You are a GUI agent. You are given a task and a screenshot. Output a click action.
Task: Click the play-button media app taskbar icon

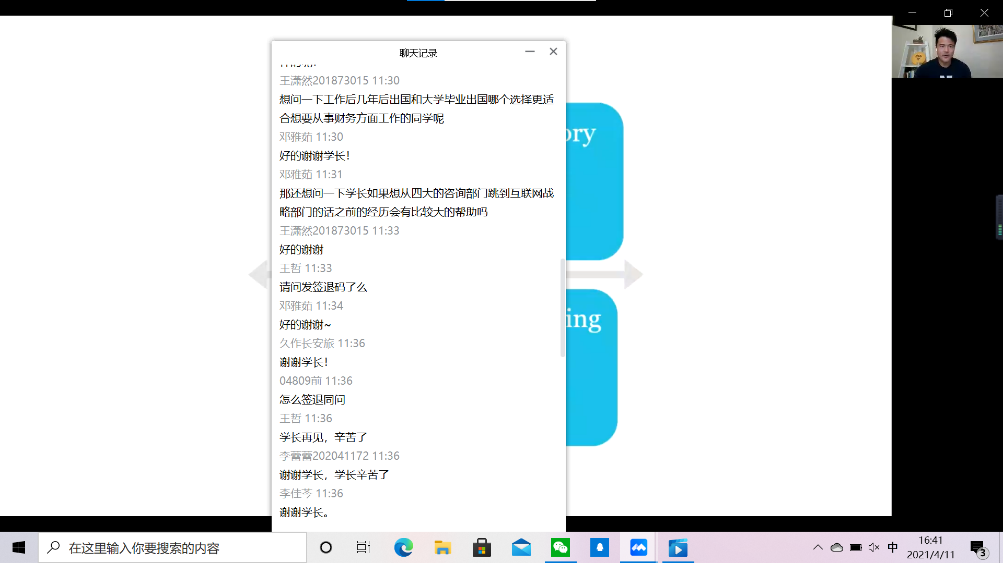pyautogui.click(x=678, y=548)
